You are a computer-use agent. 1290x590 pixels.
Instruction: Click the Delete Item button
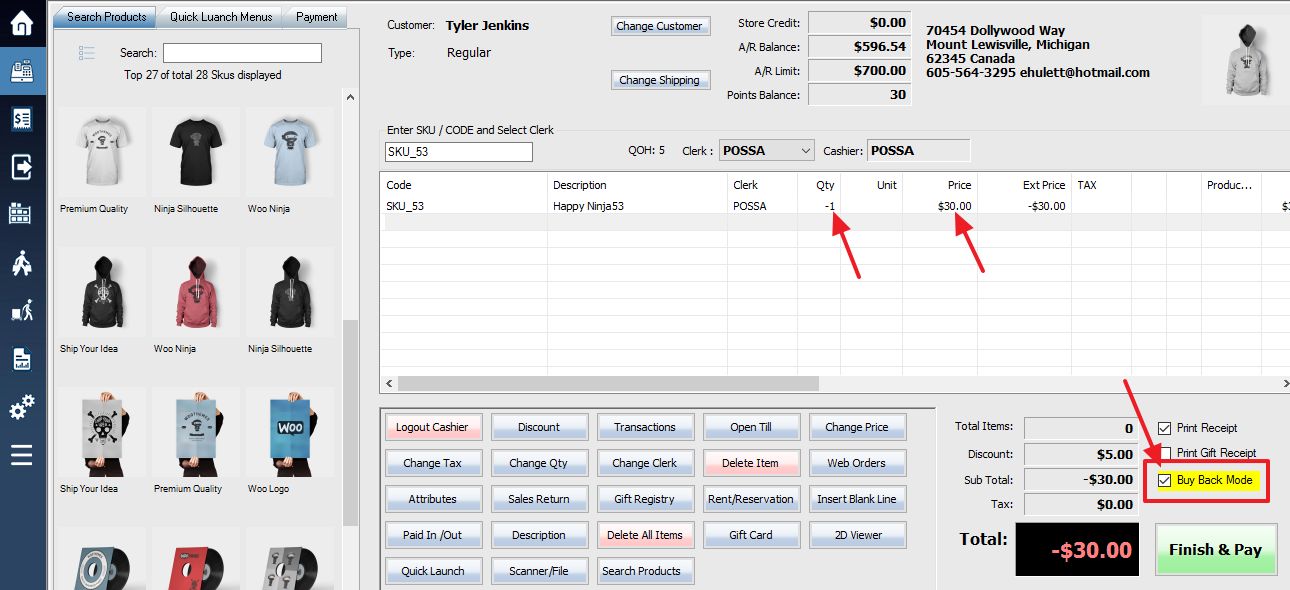pos(751,463)
